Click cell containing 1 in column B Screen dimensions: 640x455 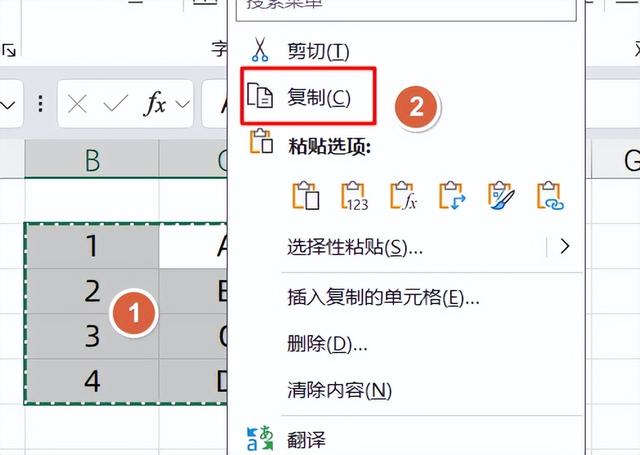point(92,246)
